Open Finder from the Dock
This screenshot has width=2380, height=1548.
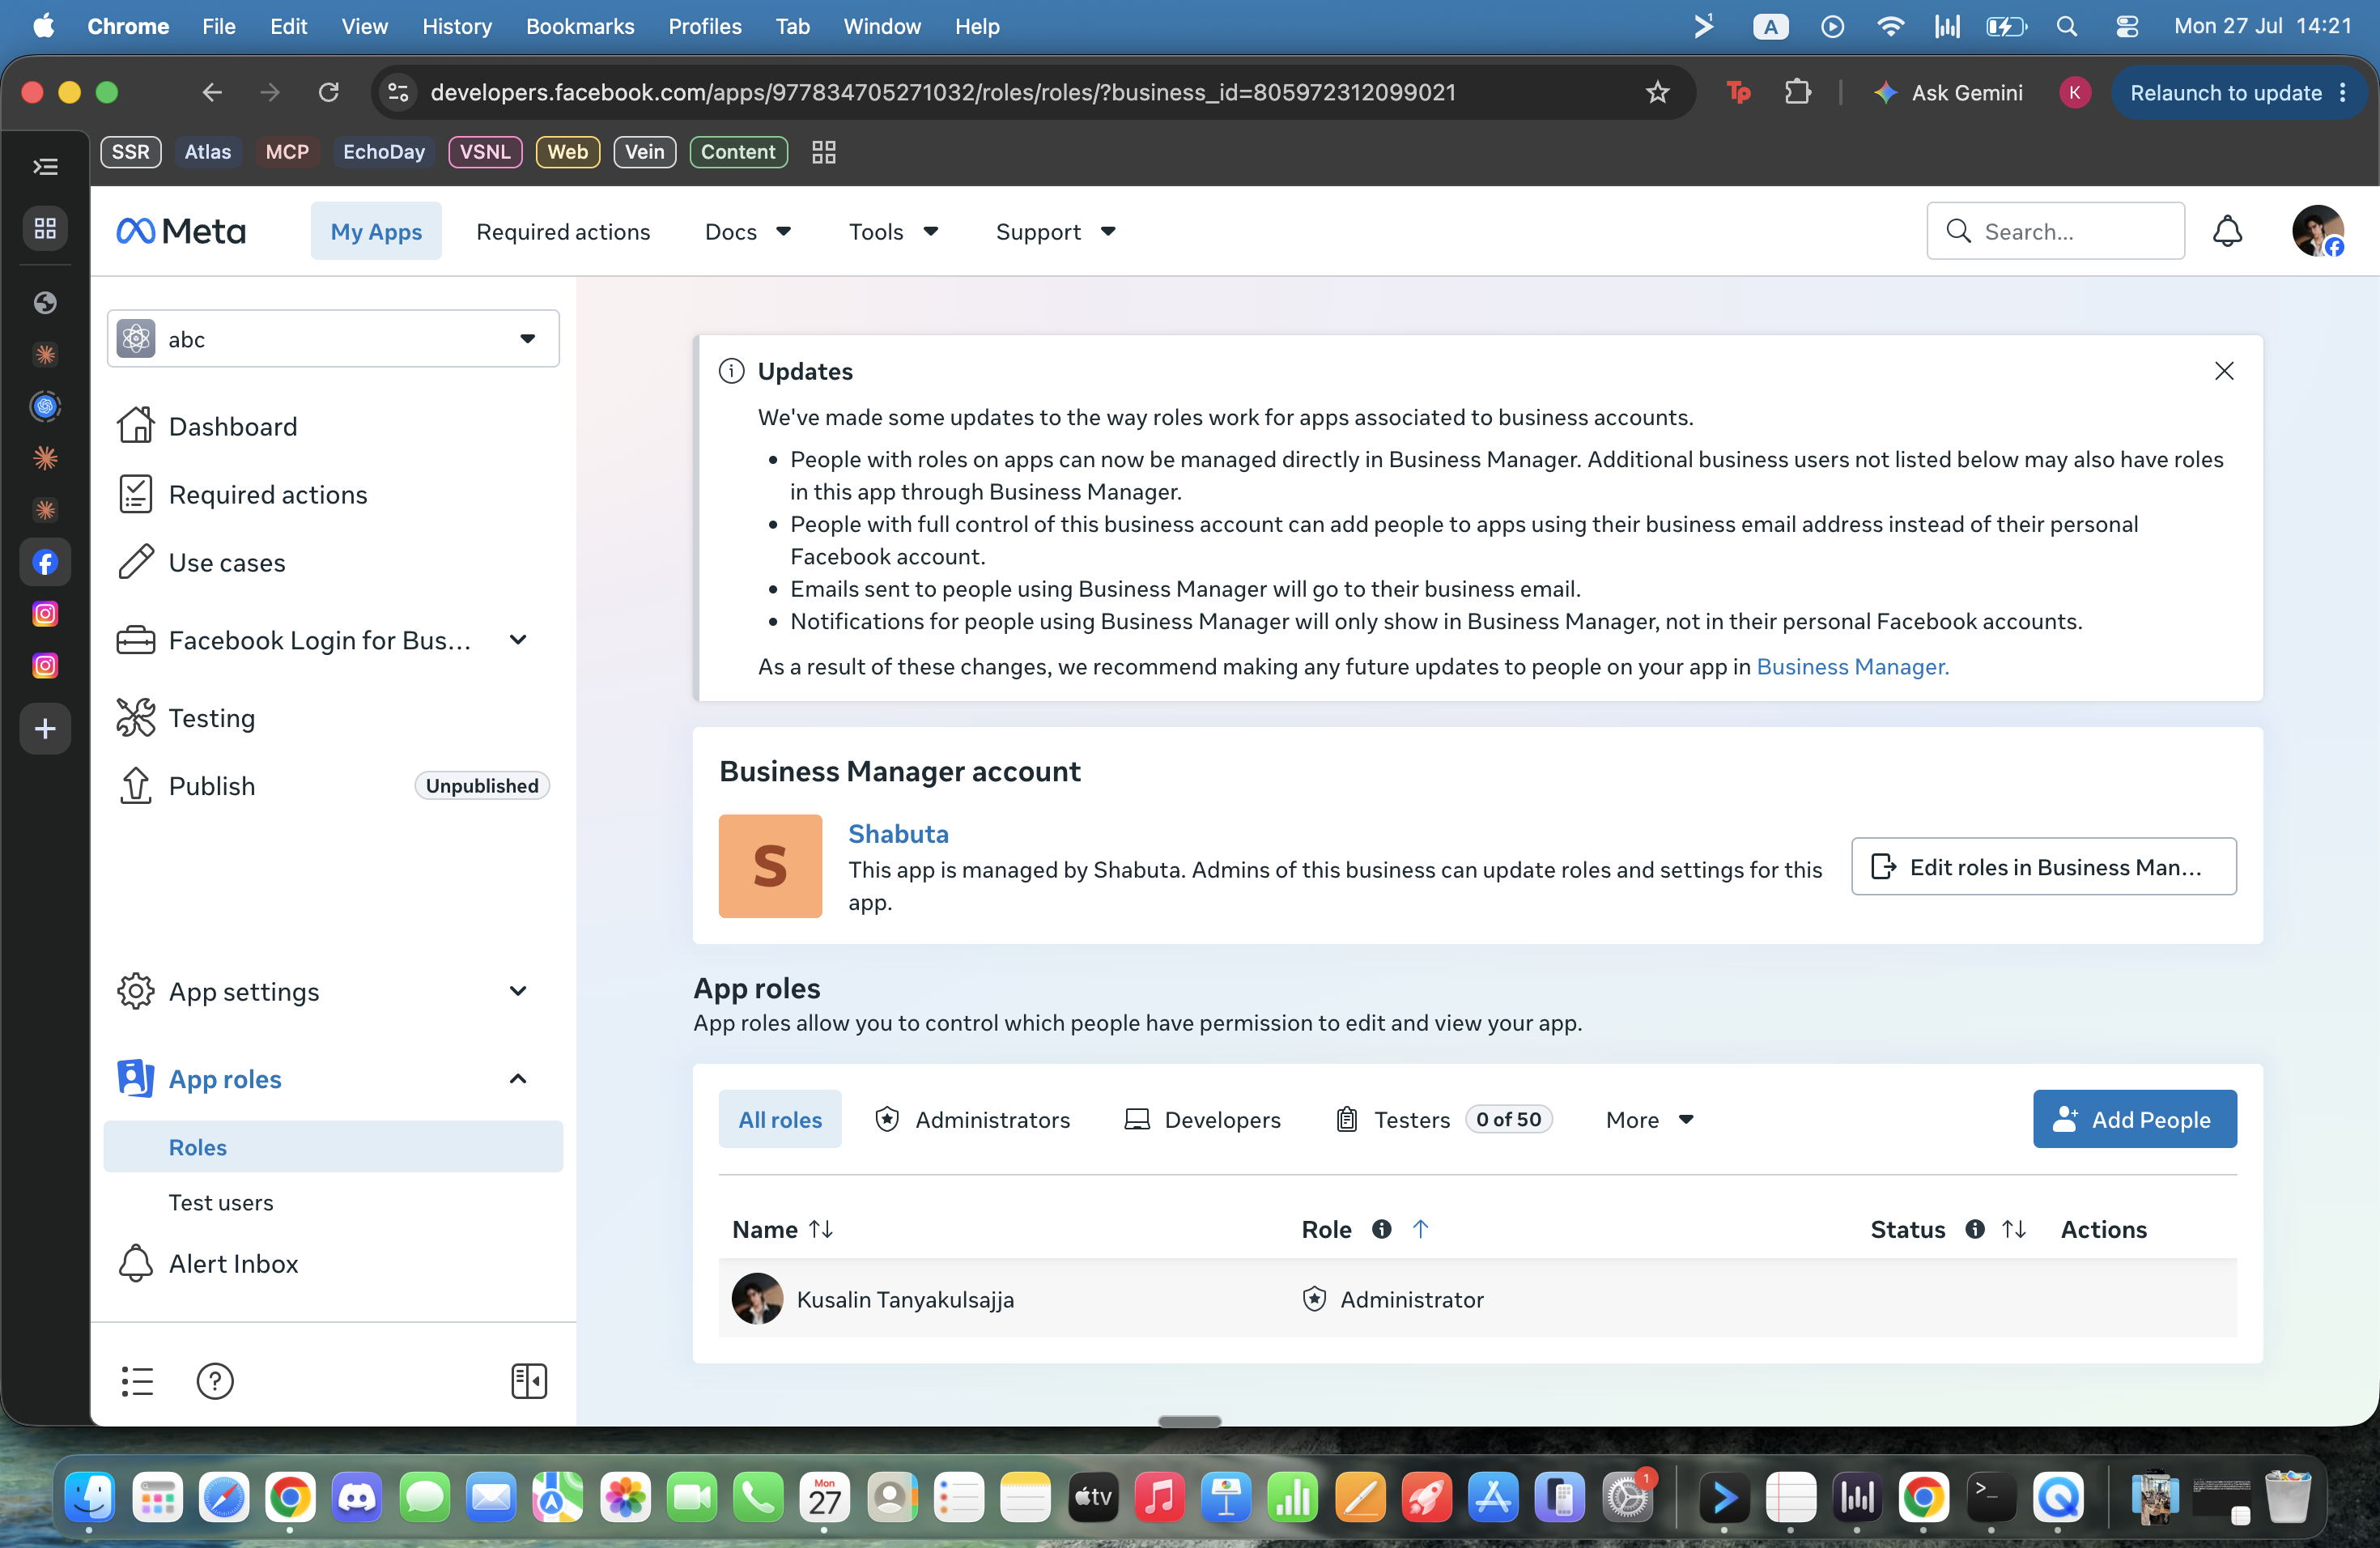coord(89,1497)
